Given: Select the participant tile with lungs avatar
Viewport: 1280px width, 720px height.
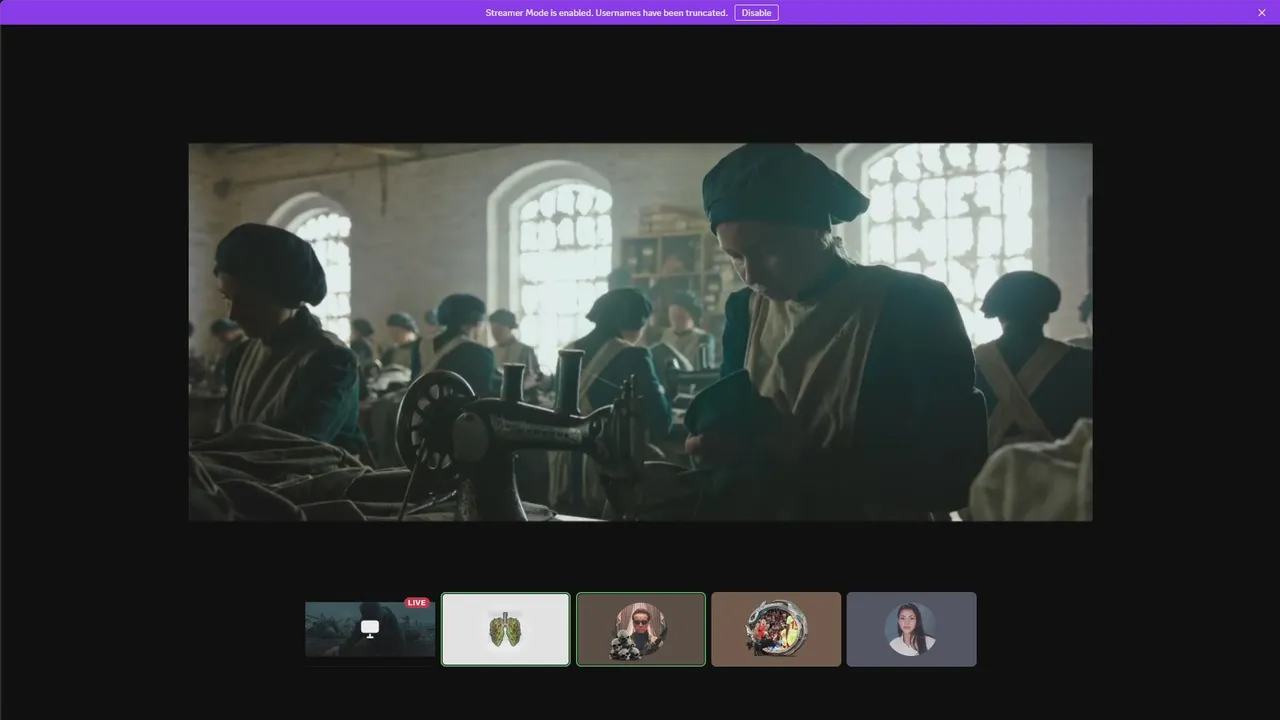Looking at the screenshot, I should click(x=506, y=629).
